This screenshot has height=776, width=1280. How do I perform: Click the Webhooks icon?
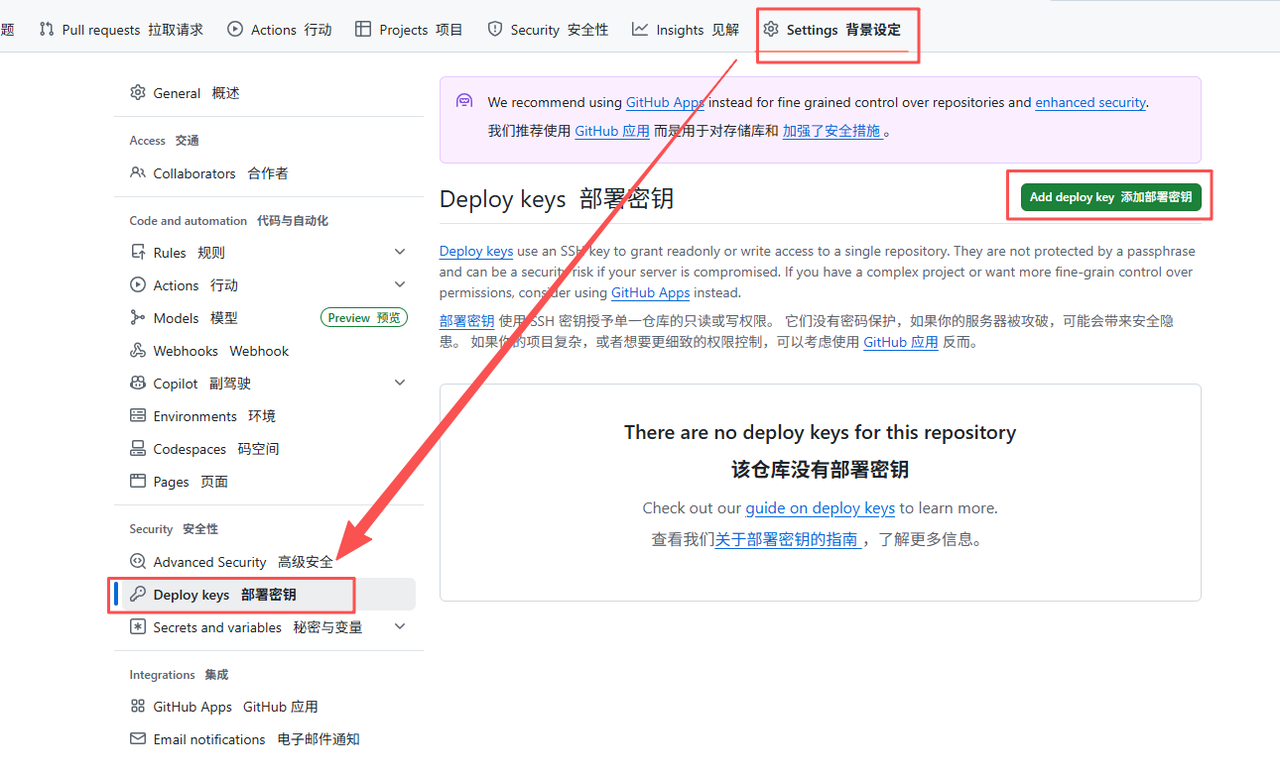[138, 350]
